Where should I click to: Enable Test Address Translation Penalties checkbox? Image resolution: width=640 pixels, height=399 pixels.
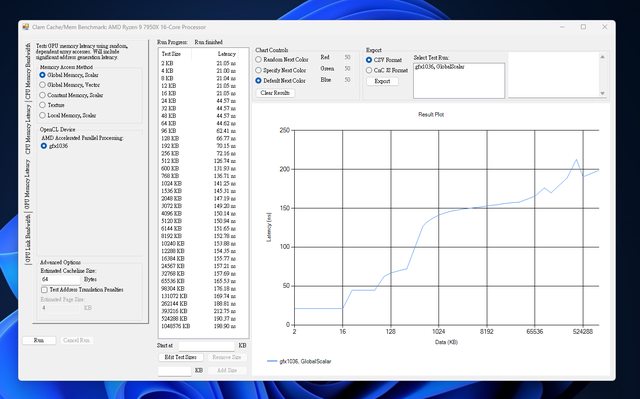82,290
